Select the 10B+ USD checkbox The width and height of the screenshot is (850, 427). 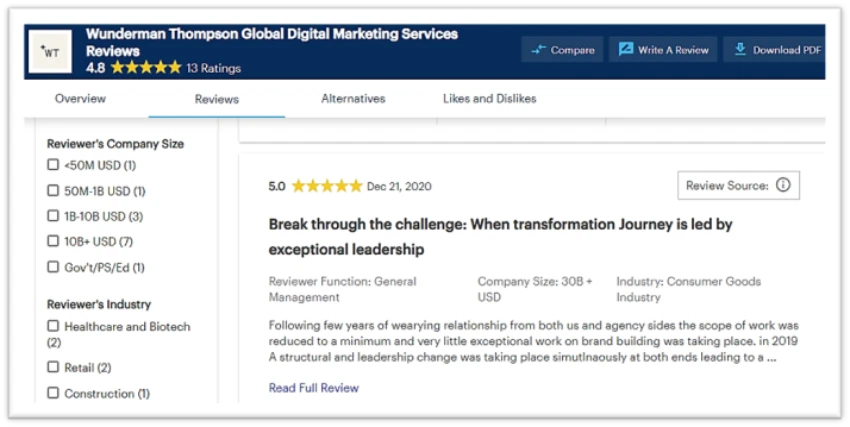[x=53, y=241]
